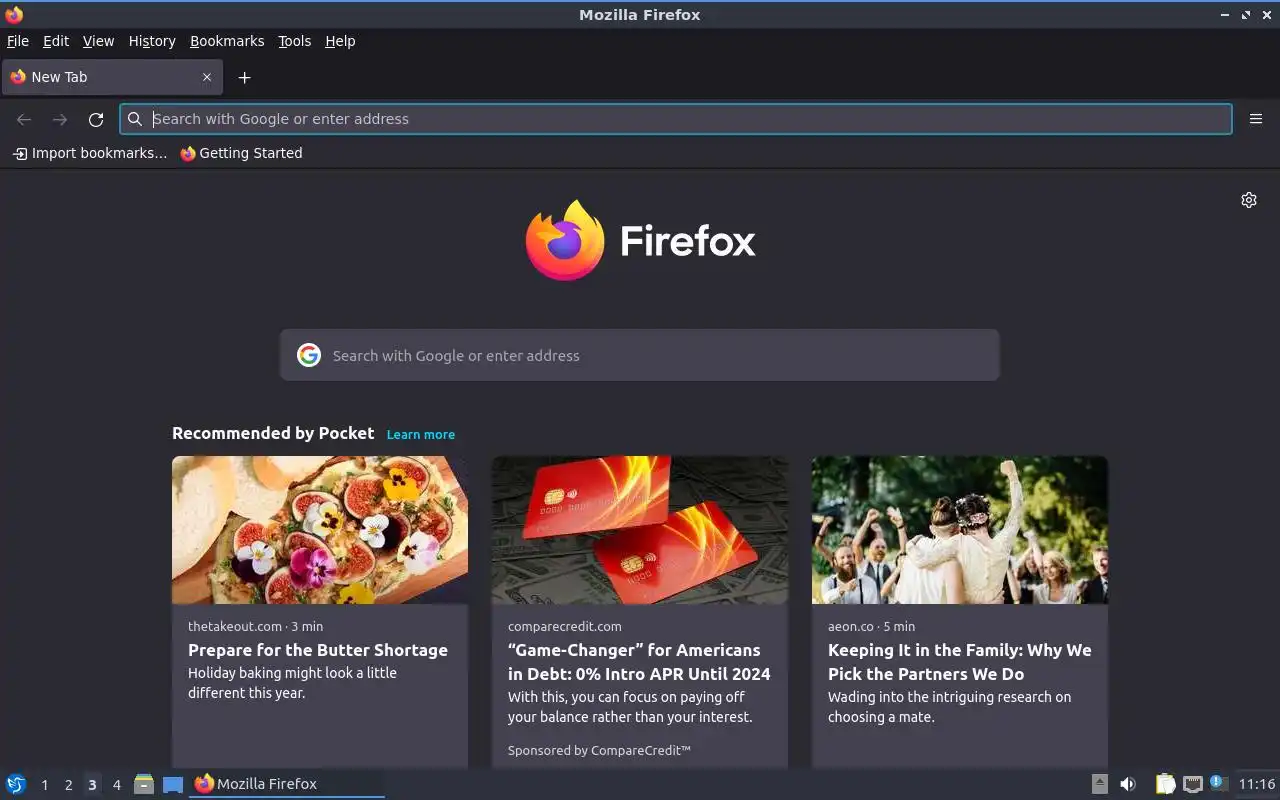
Task: Open the Tools menu
Action: pyautogui.click(x=294, y=41)
